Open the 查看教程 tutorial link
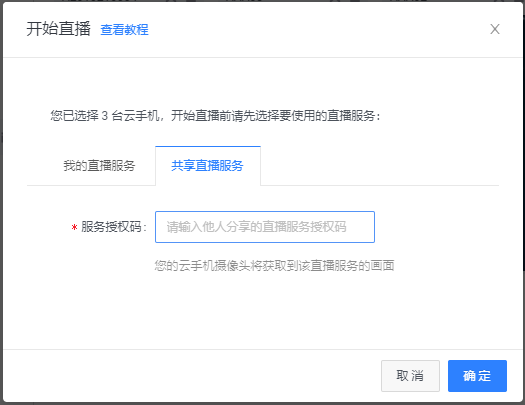This screenshot has width=525, height=405. point(124,29)
